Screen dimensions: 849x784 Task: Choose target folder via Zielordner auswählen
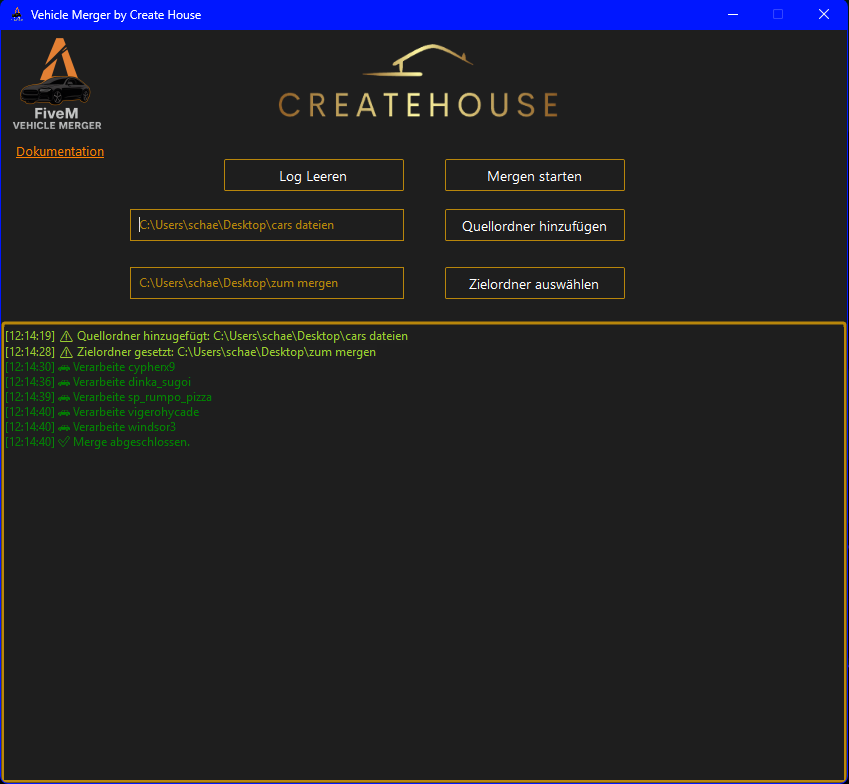pyautogui.click(x=534, y=284)
